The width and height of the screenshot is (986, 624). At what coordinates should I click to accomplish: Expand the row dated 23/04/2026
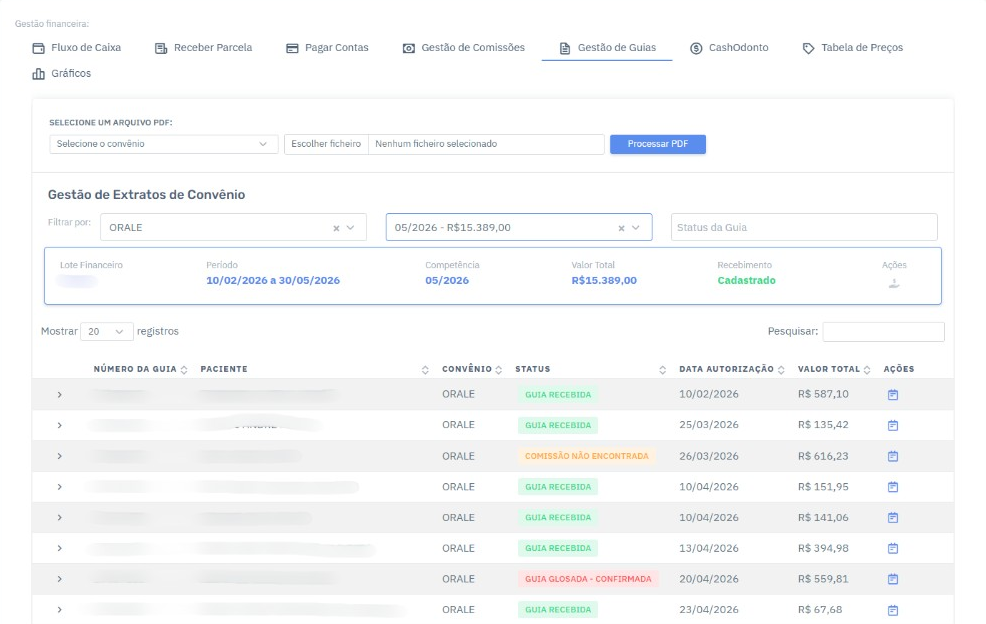click(x=60, y=610)
